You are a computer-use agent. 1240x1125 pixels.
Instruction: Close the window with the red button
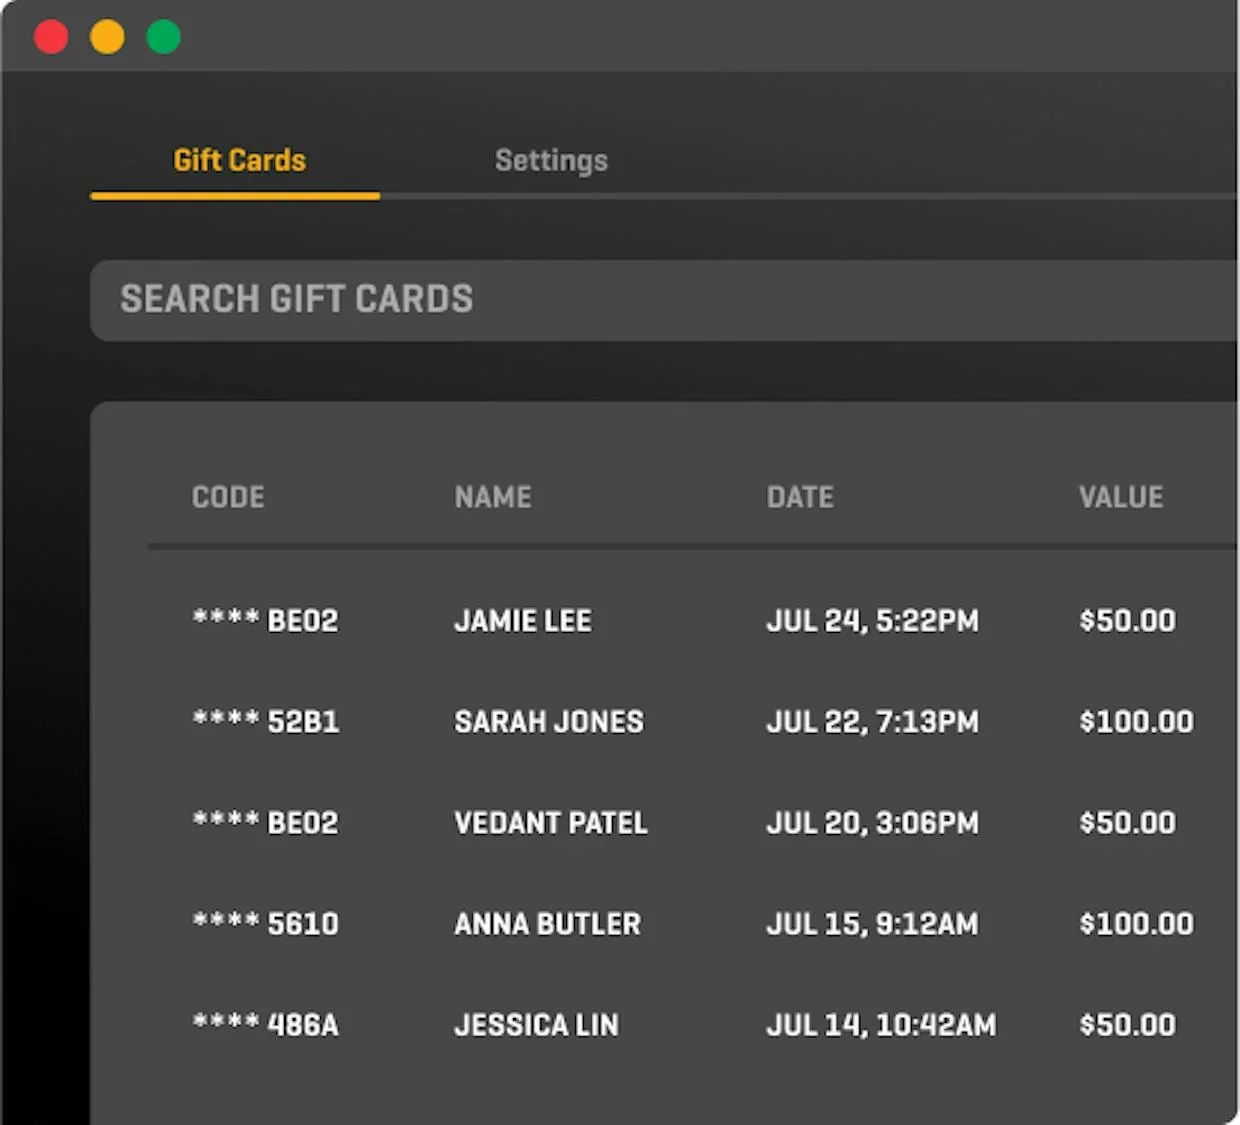51,37
